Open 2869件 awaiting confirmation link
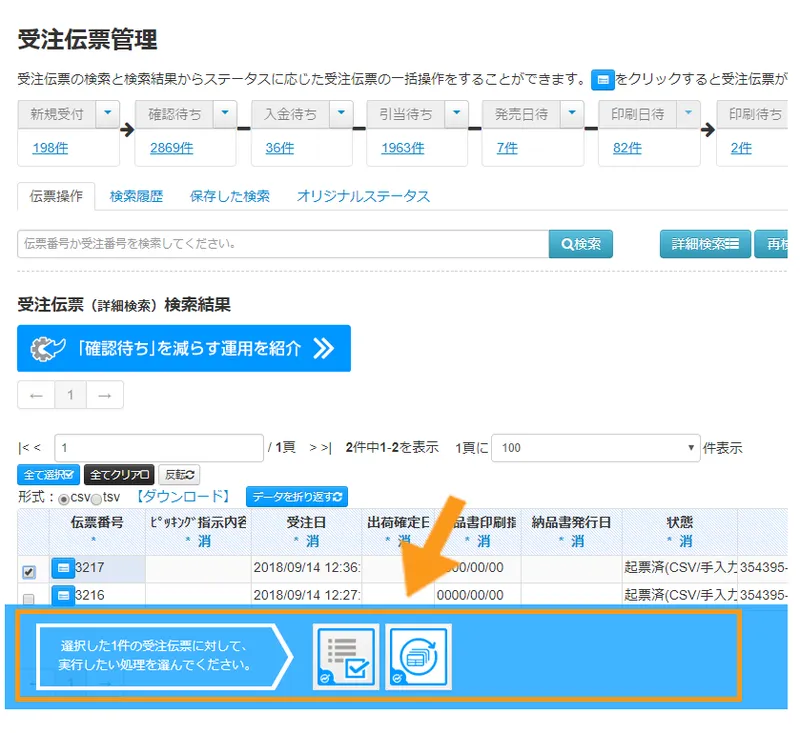Viewport: 800px width, 733px height. point(171,148)
